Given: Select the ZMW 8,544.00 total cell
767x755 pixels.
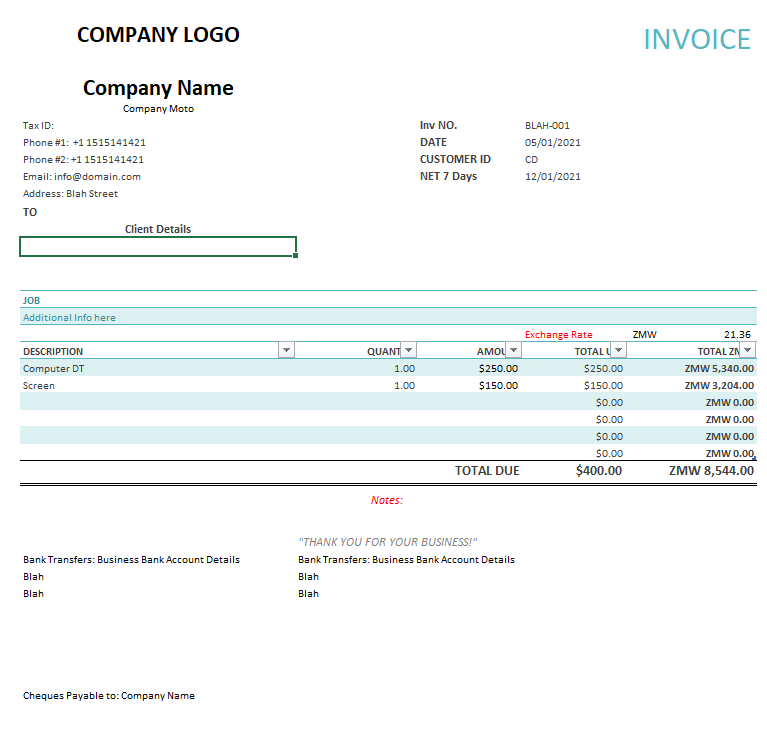Looking at the screenshot, I should [x=711, y=471].
